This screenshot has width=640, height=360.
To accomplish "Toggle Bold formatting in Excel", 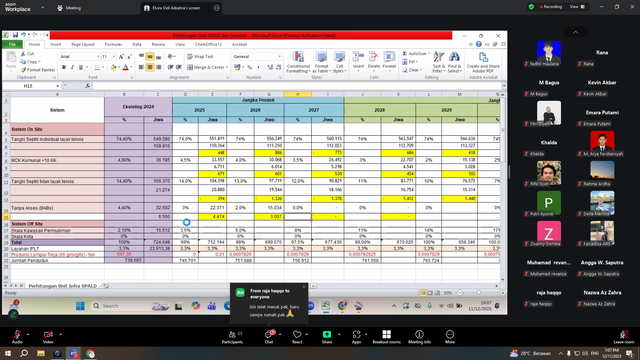I will pyautogui.click(x=64, y=67).
